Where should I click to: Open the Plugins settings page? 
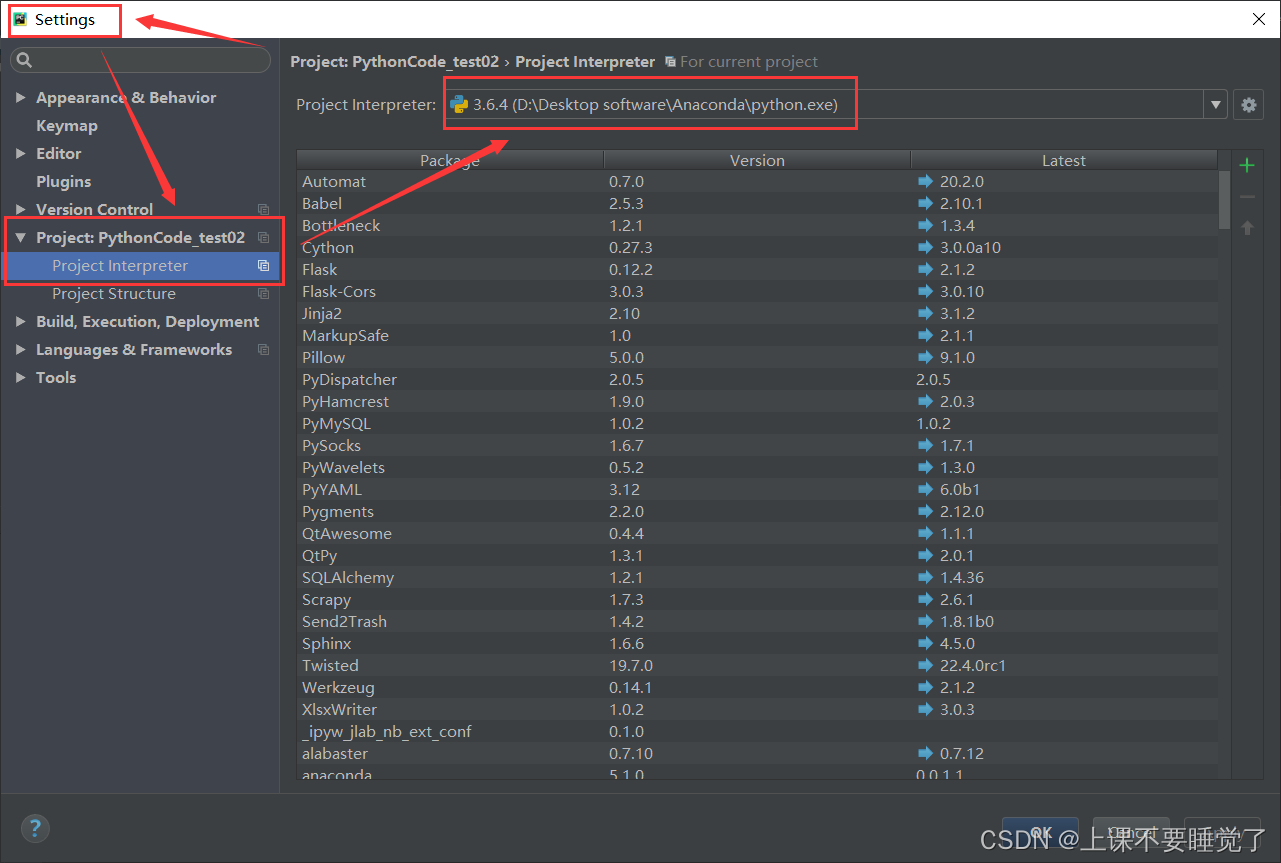(x=64, y=182)
